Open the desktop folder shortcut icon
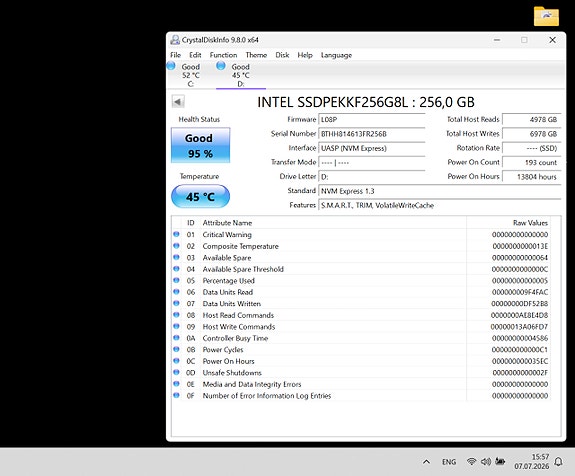 (546, 16)
